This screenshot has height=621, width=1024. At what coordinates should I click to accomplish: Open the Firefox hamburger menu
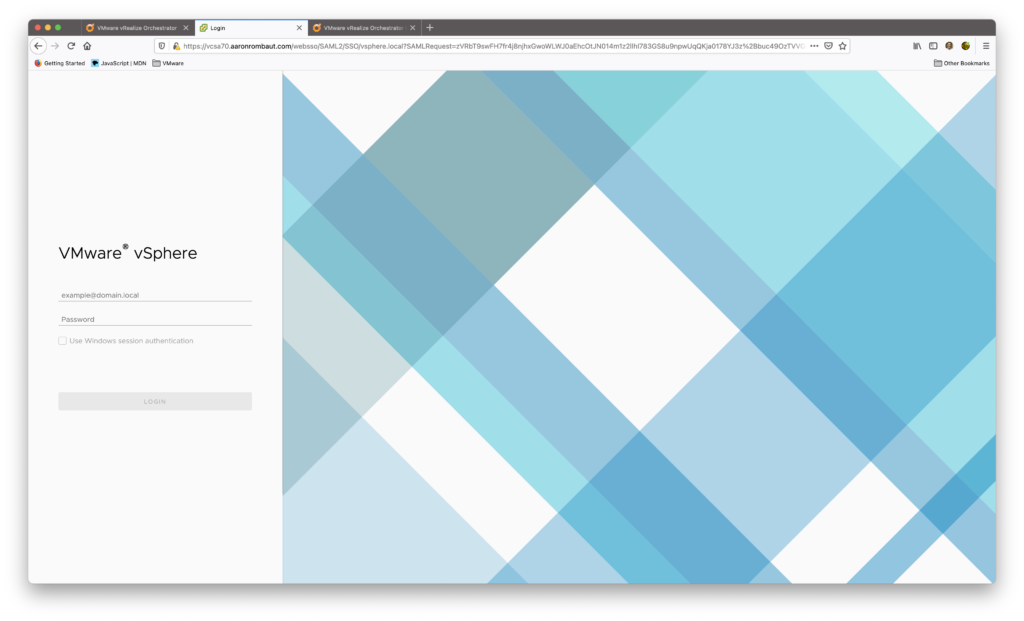point(986,46)
